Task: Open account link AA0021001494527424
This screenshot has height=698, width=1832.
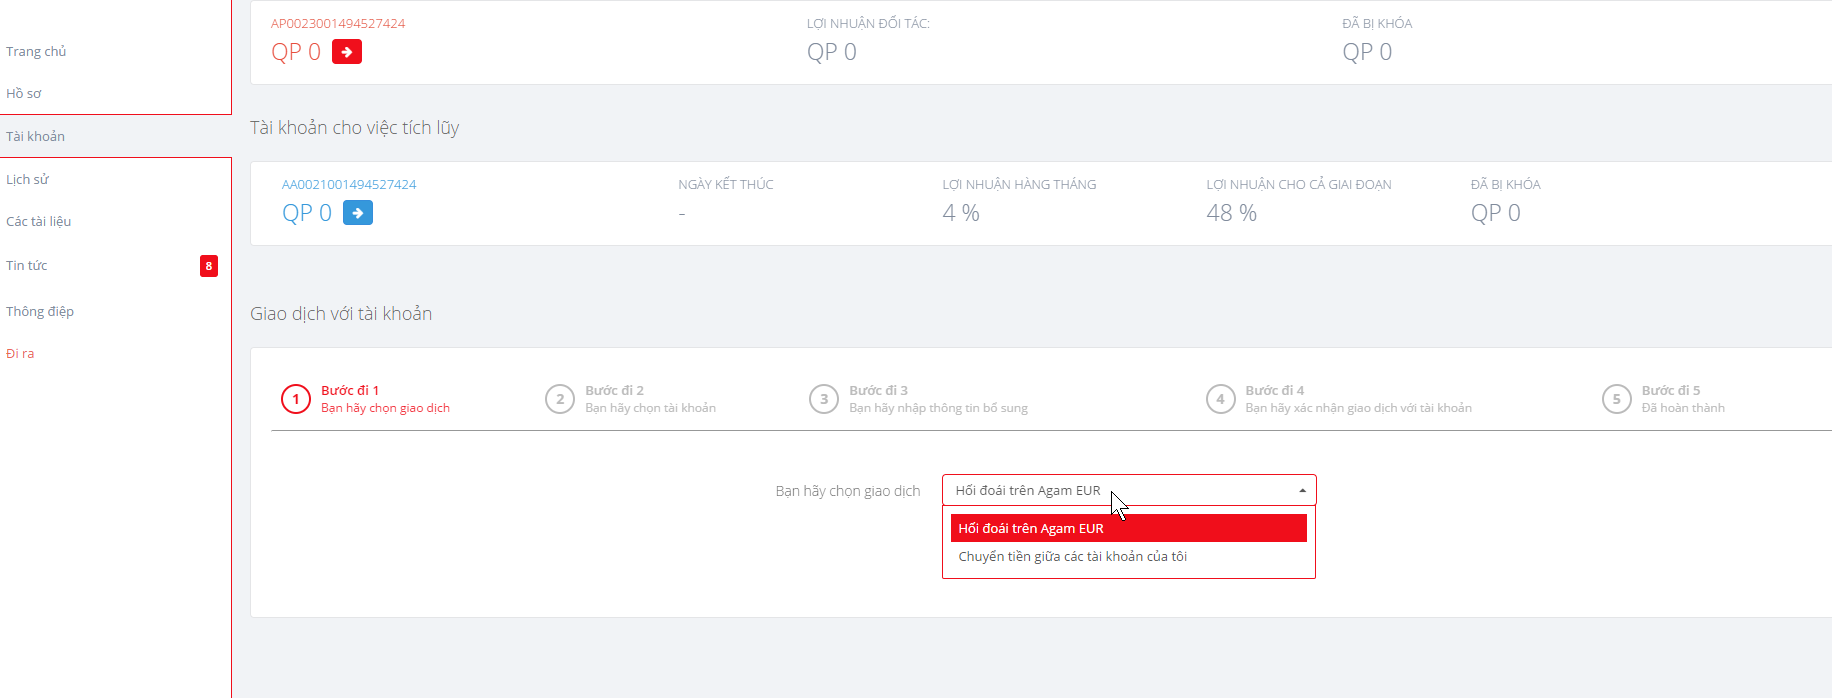Action: click(x=349, y=184)
